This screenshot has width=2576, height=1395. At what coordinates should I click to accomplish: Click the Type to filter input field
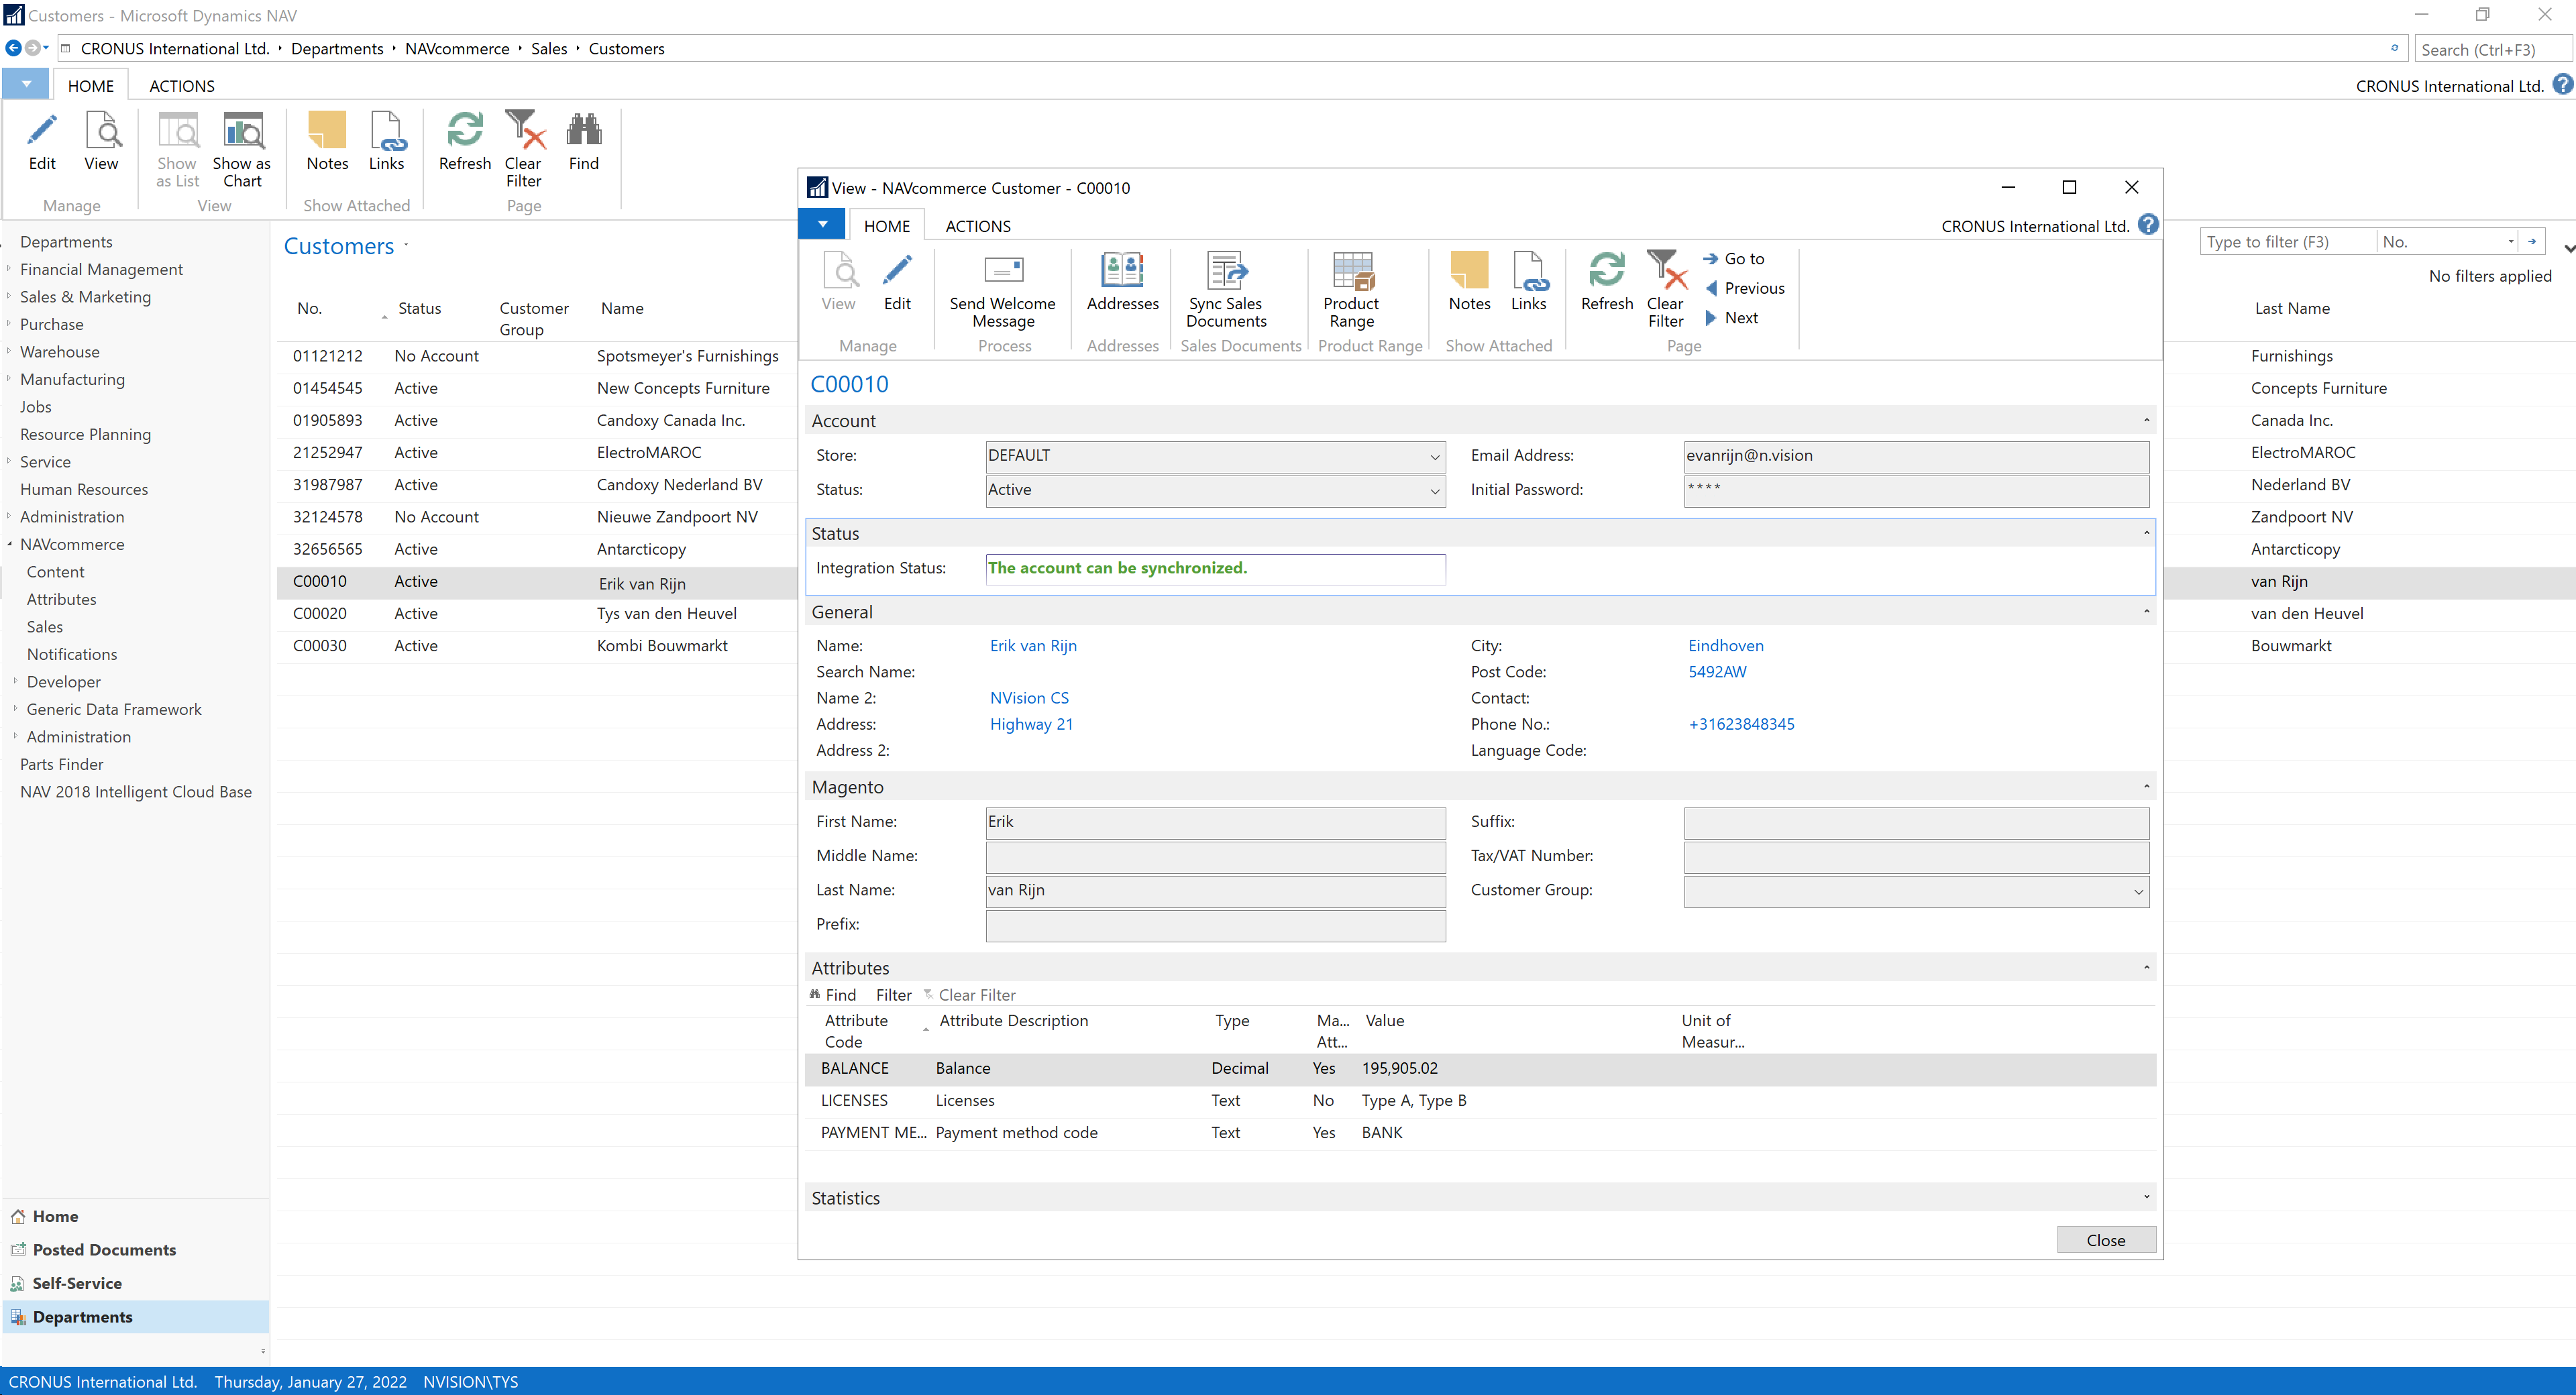[2285, 242]
